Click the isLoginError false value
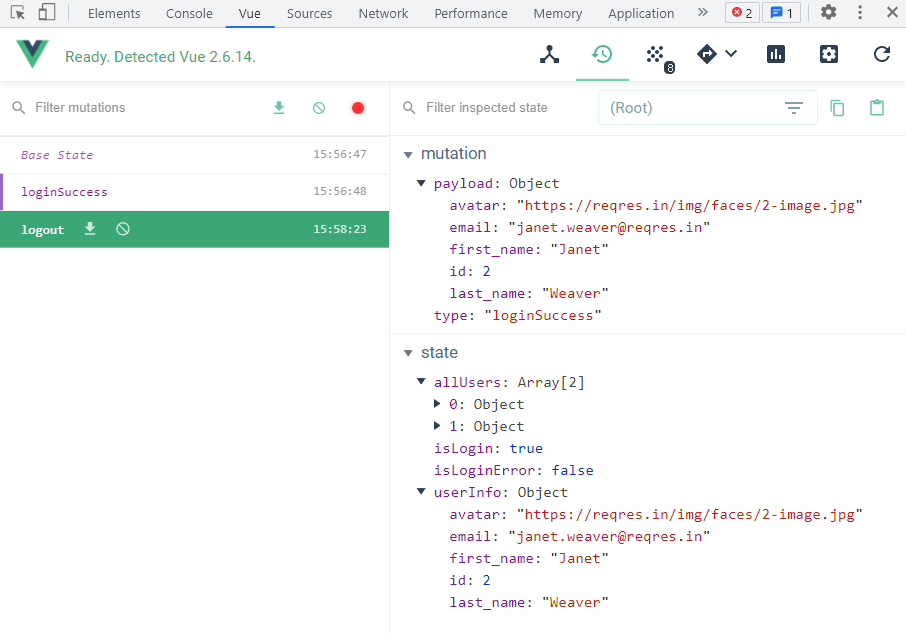The image size is (906, 633). pyautogui.click(x=573, y=470)
